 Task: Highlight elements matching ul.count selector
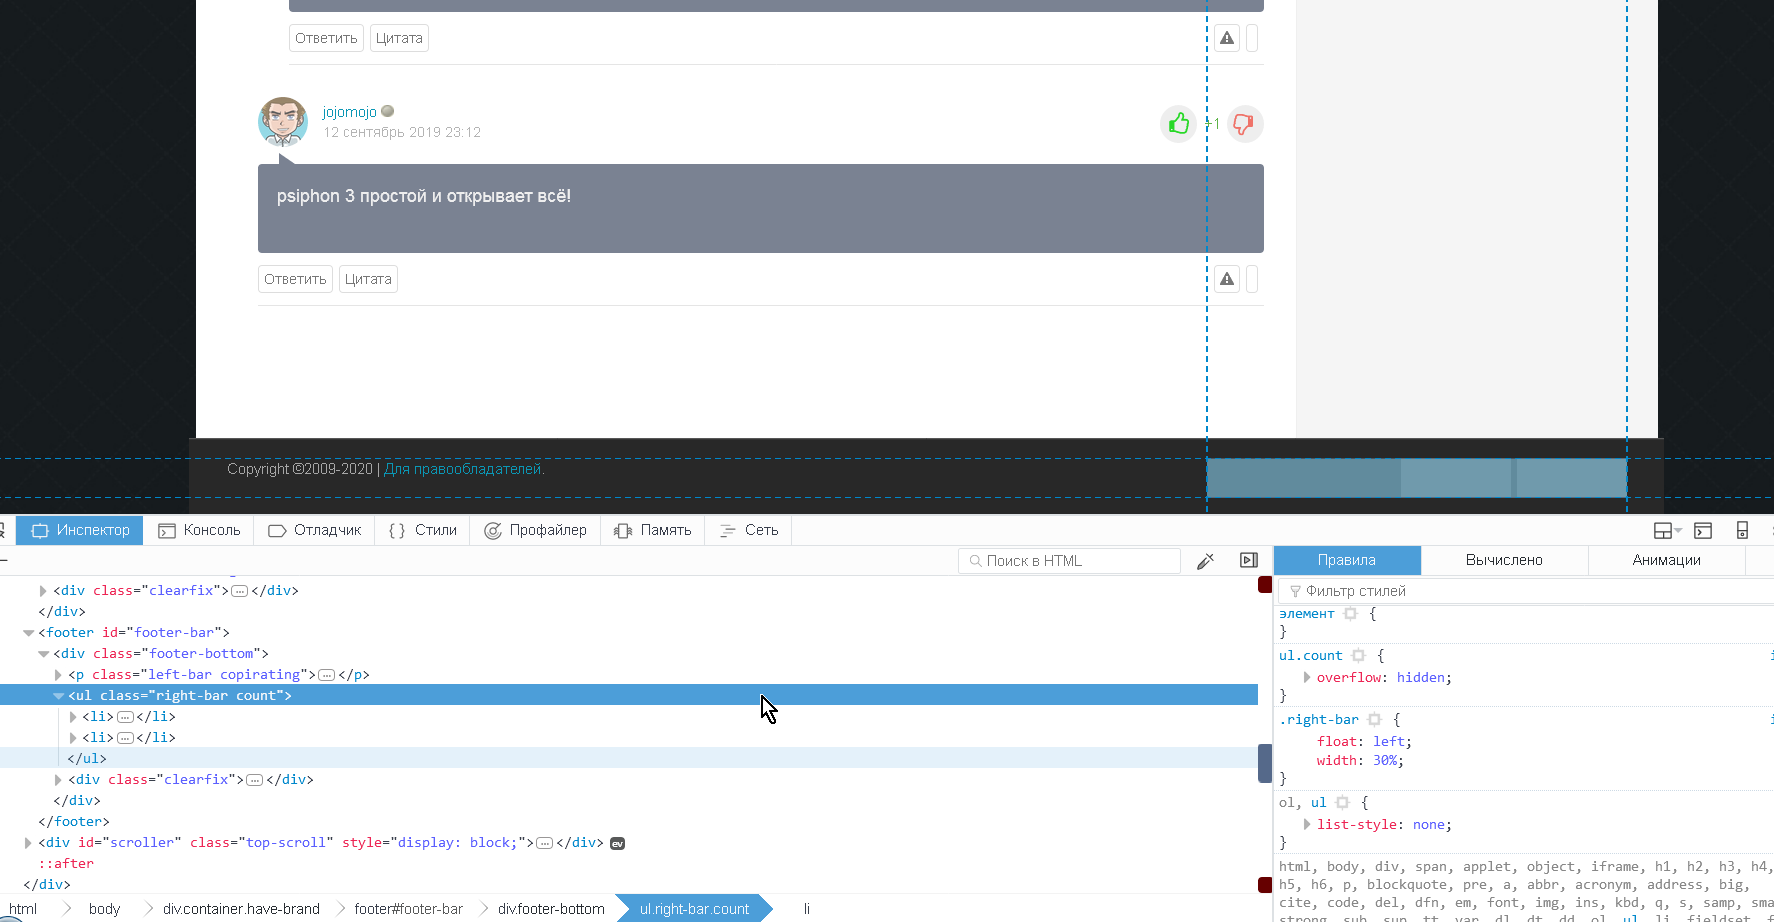point(1358,656)
